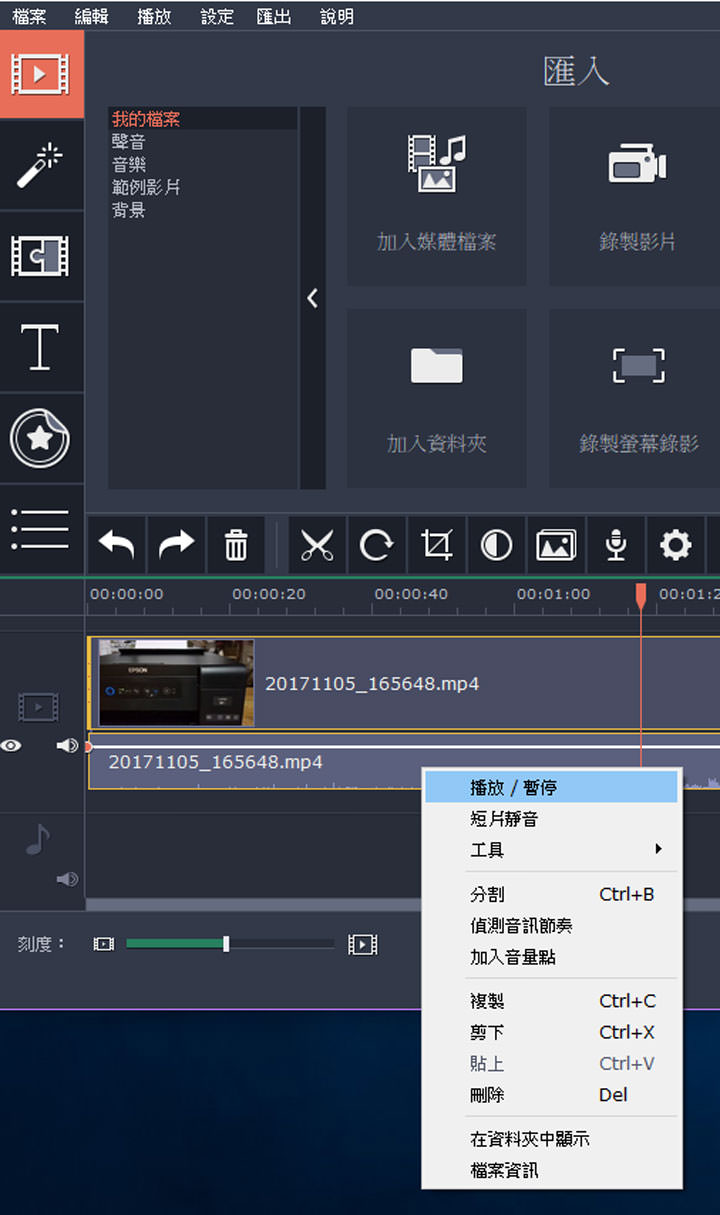Image resolution: width=720 pixels, height=1215 pixels.
Task: Open the 匯出 menu
Action: click(274, 16)
